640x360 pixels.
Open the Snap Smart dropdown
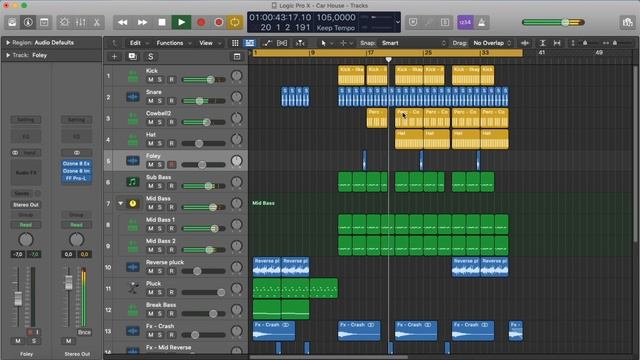pos(413,43)
